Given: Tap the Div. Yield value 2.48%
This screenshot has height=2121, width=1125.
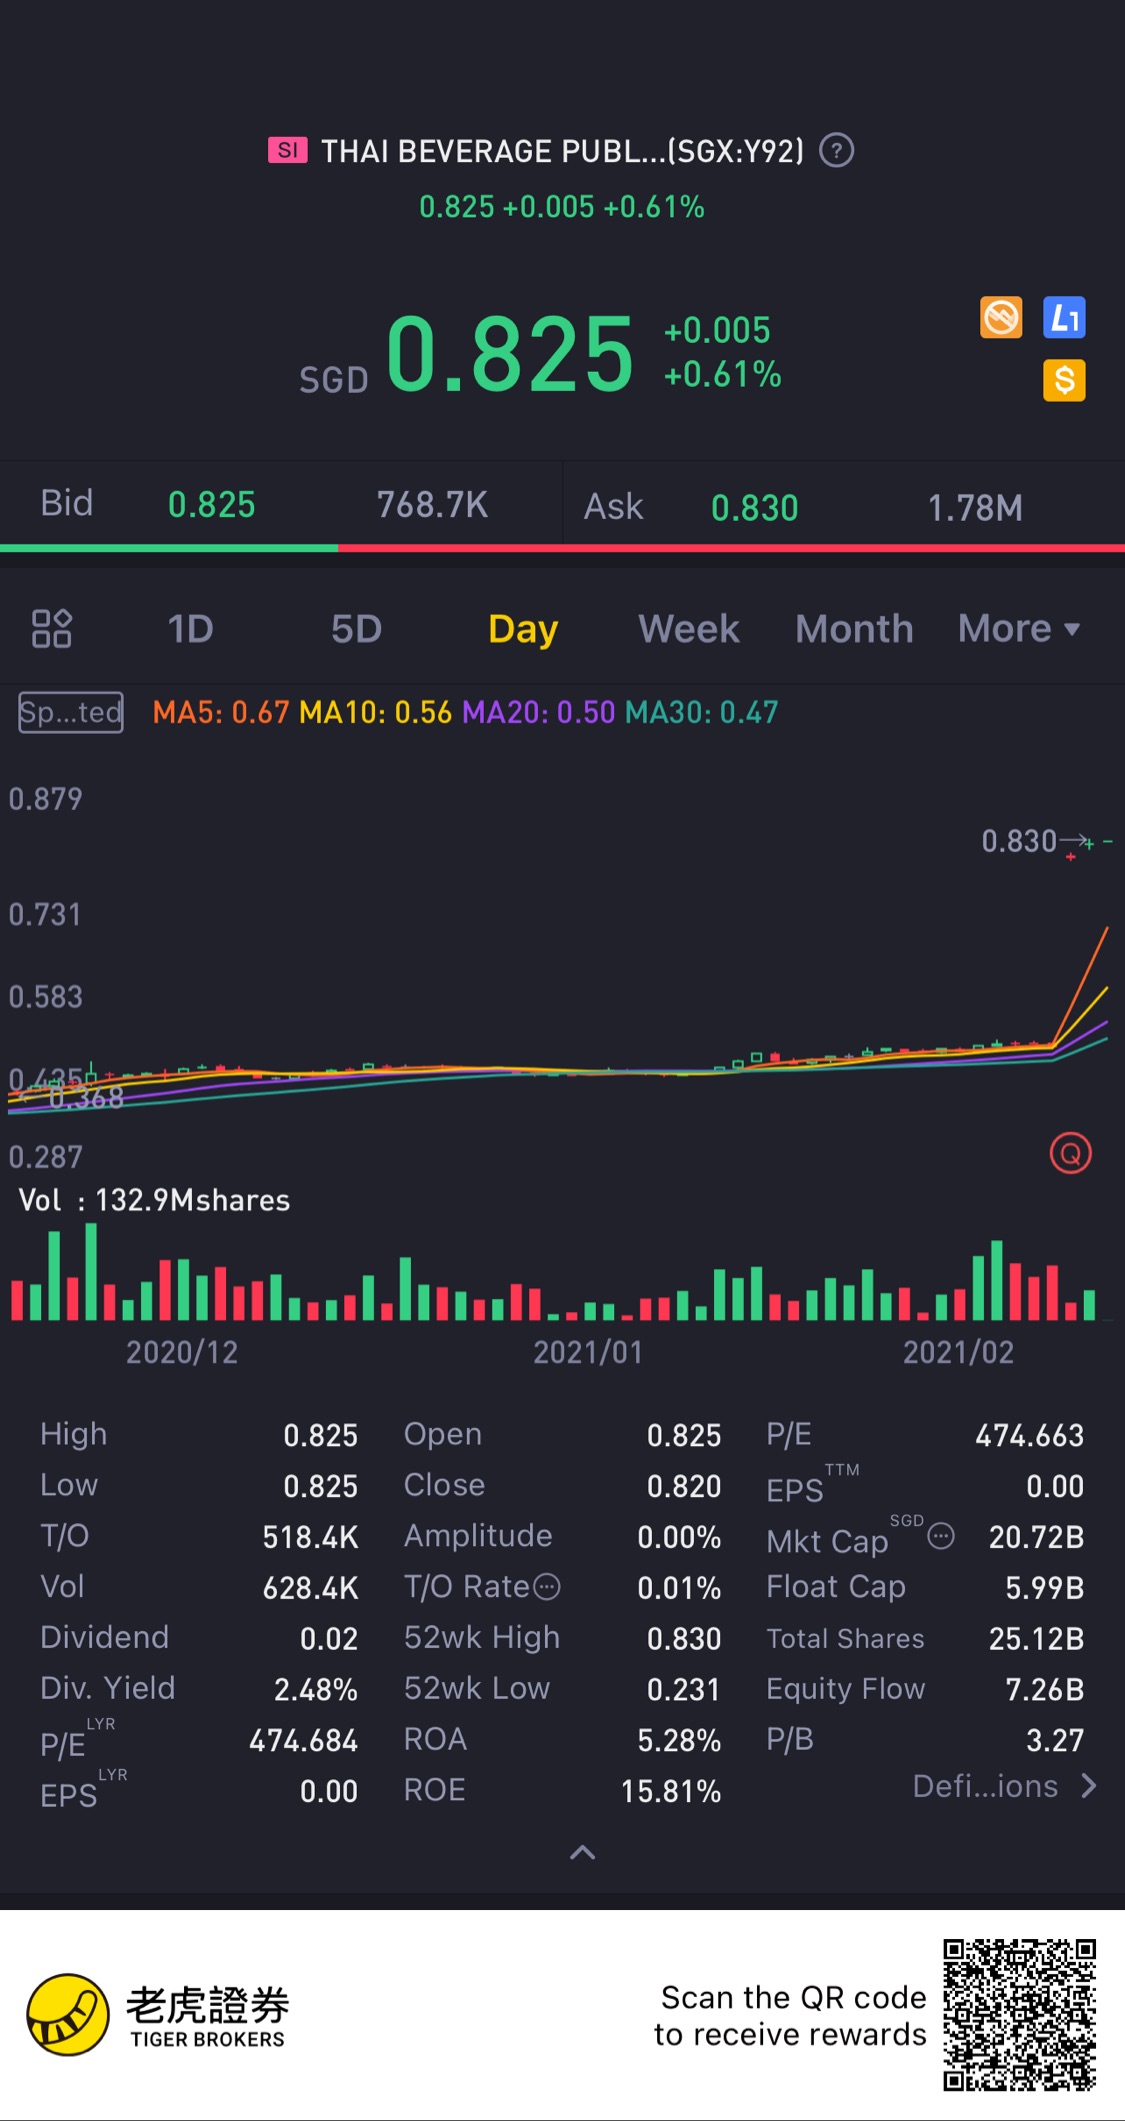Looking at the screenshot, I should pyautogui.click(x=316, y=1689).
